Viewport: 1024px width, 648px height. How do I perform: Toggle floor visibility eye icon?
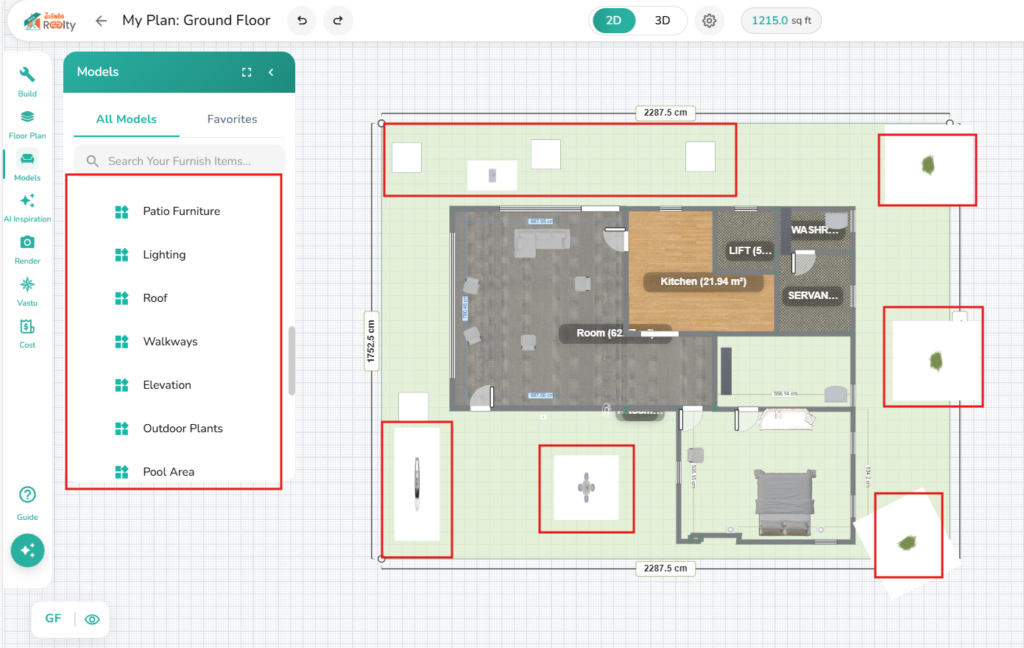pyautogui.click(x=92, y=619)
